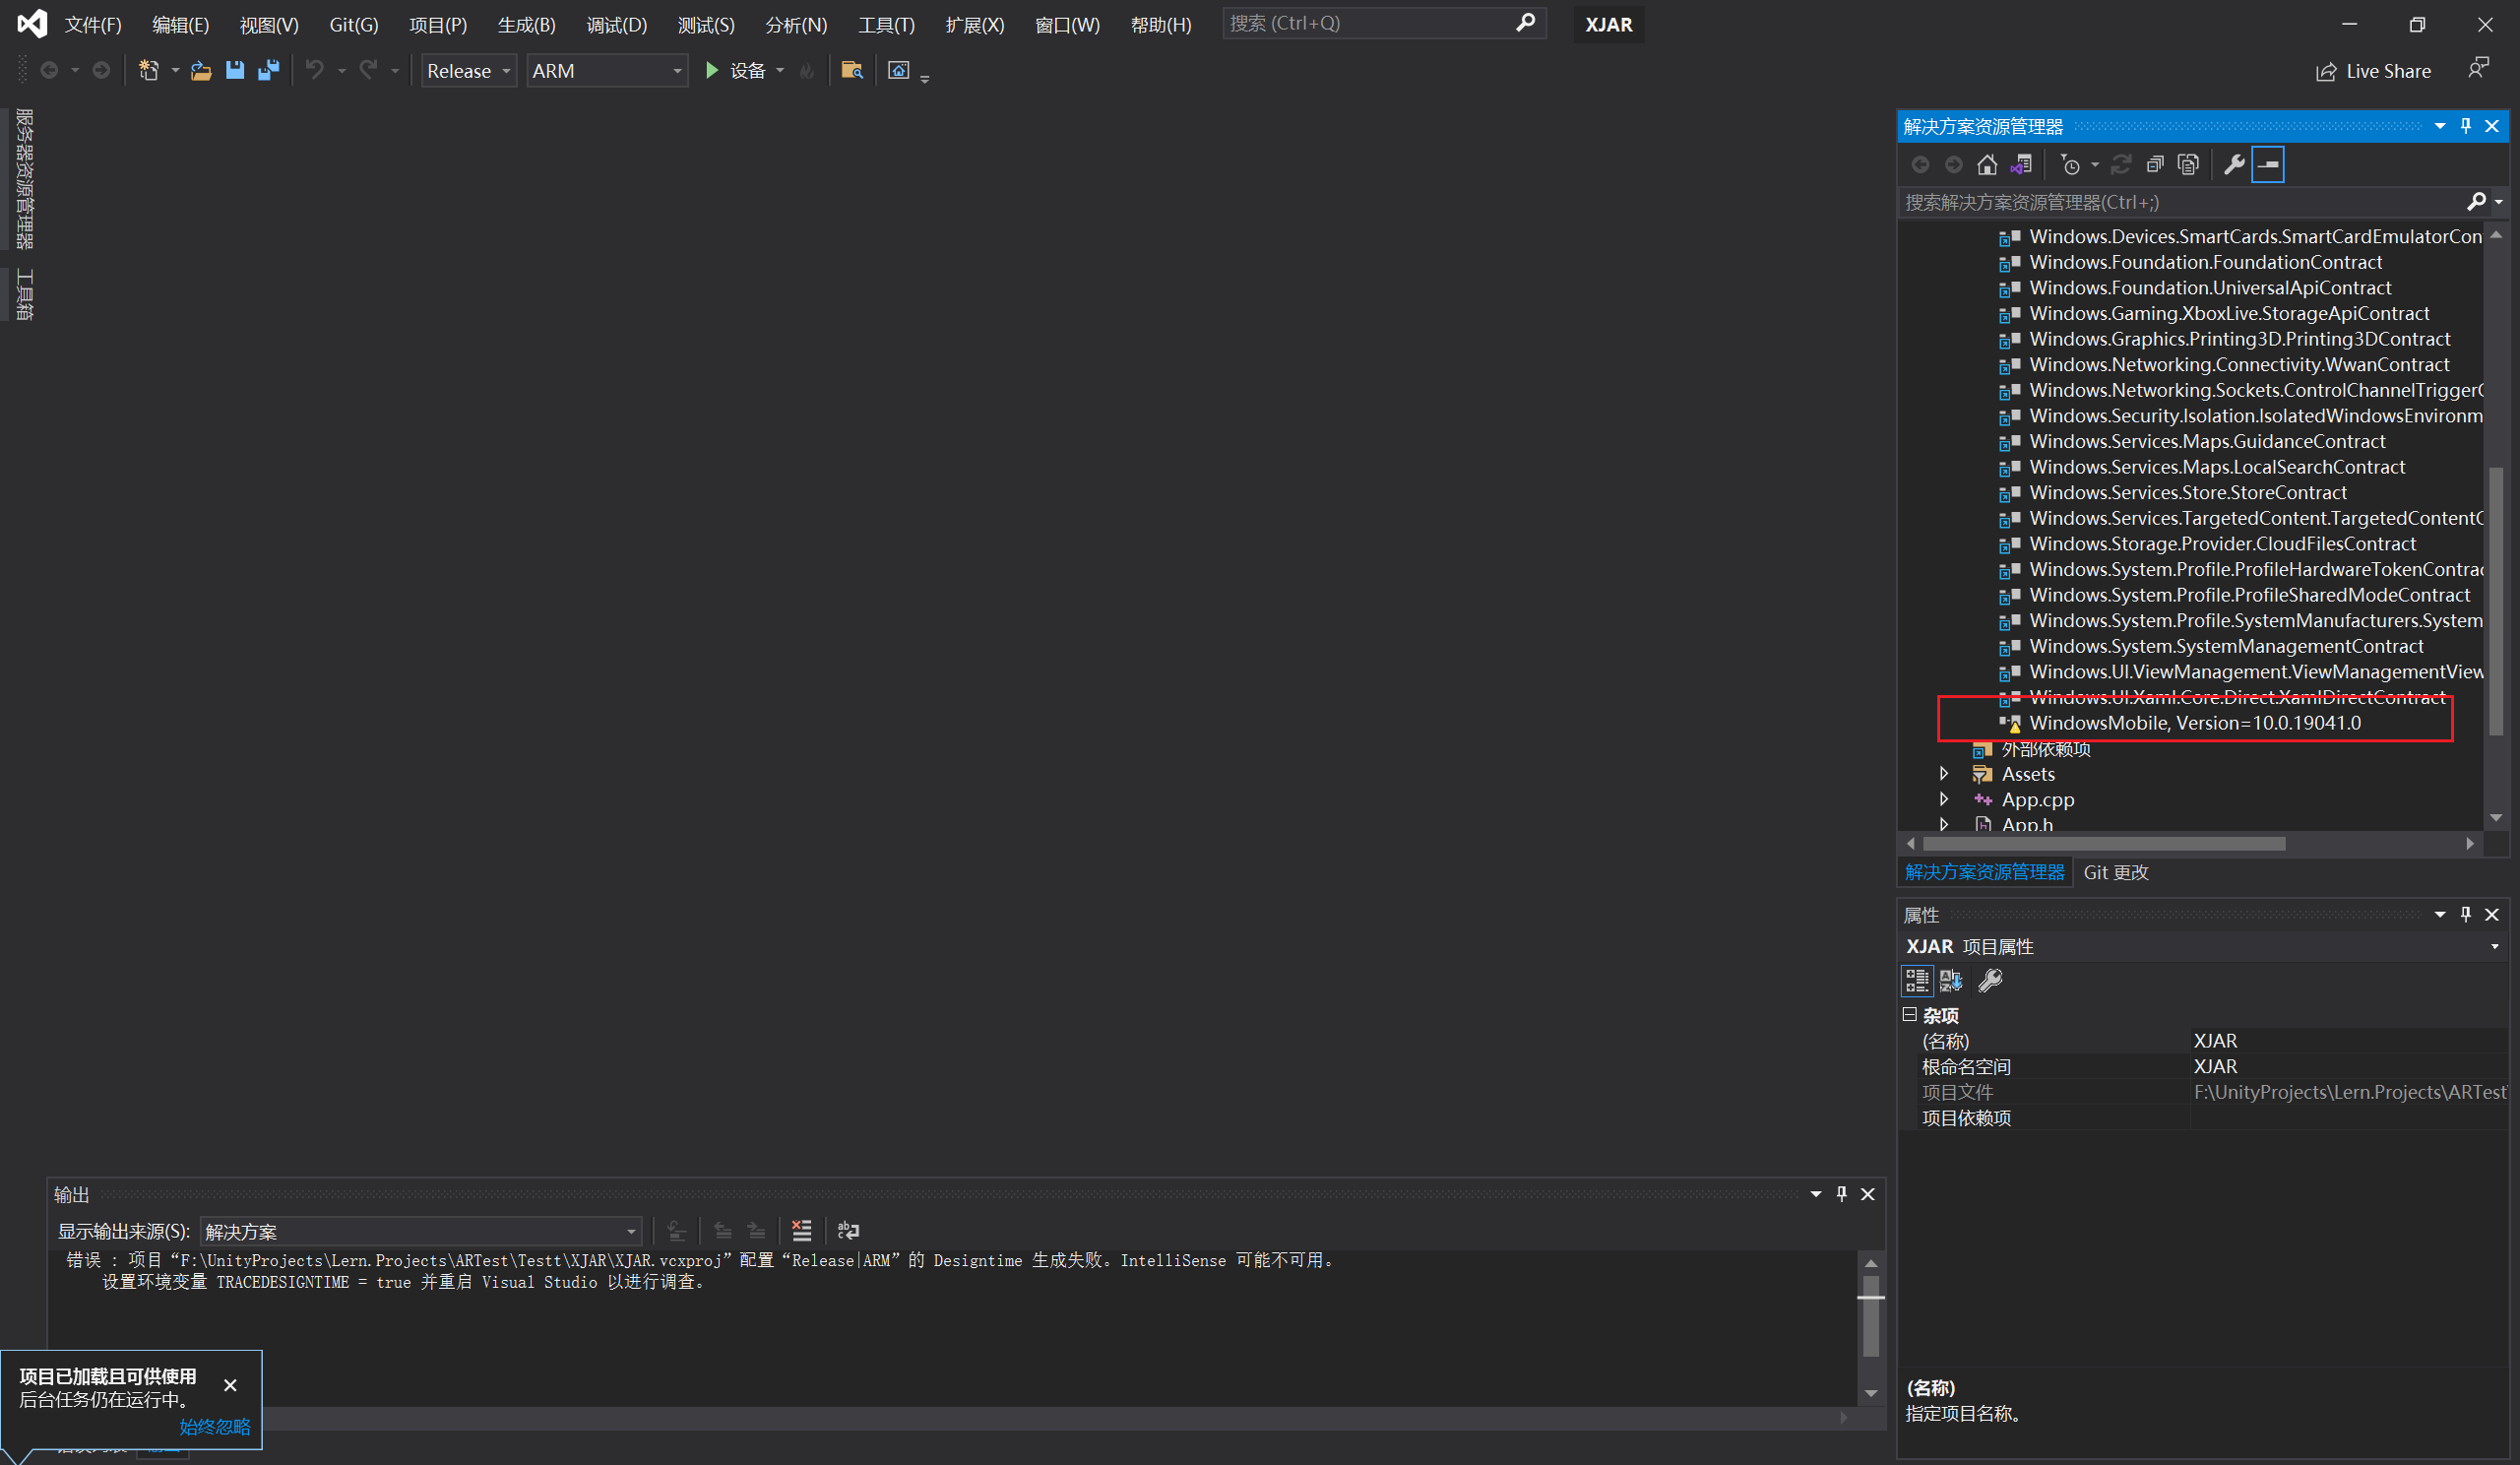Click the Save All icon
2520x1465 pixels.
click(x=268, y=70)
